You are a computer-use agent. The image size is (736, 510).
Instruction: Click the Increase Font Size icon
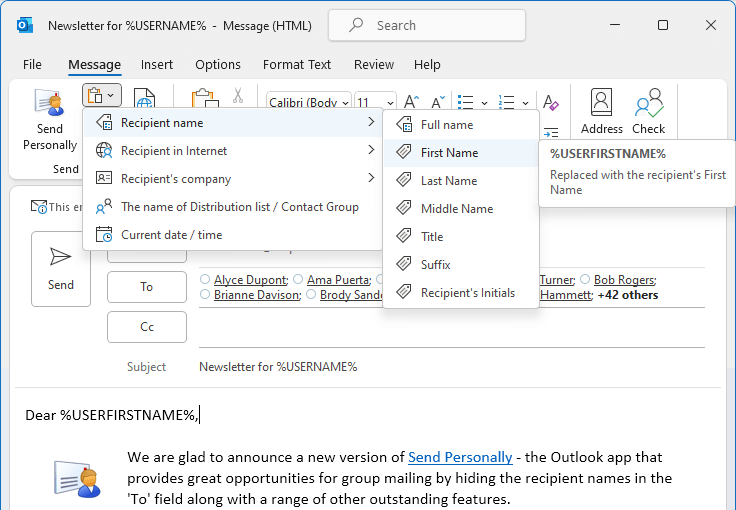click(411, 102)
